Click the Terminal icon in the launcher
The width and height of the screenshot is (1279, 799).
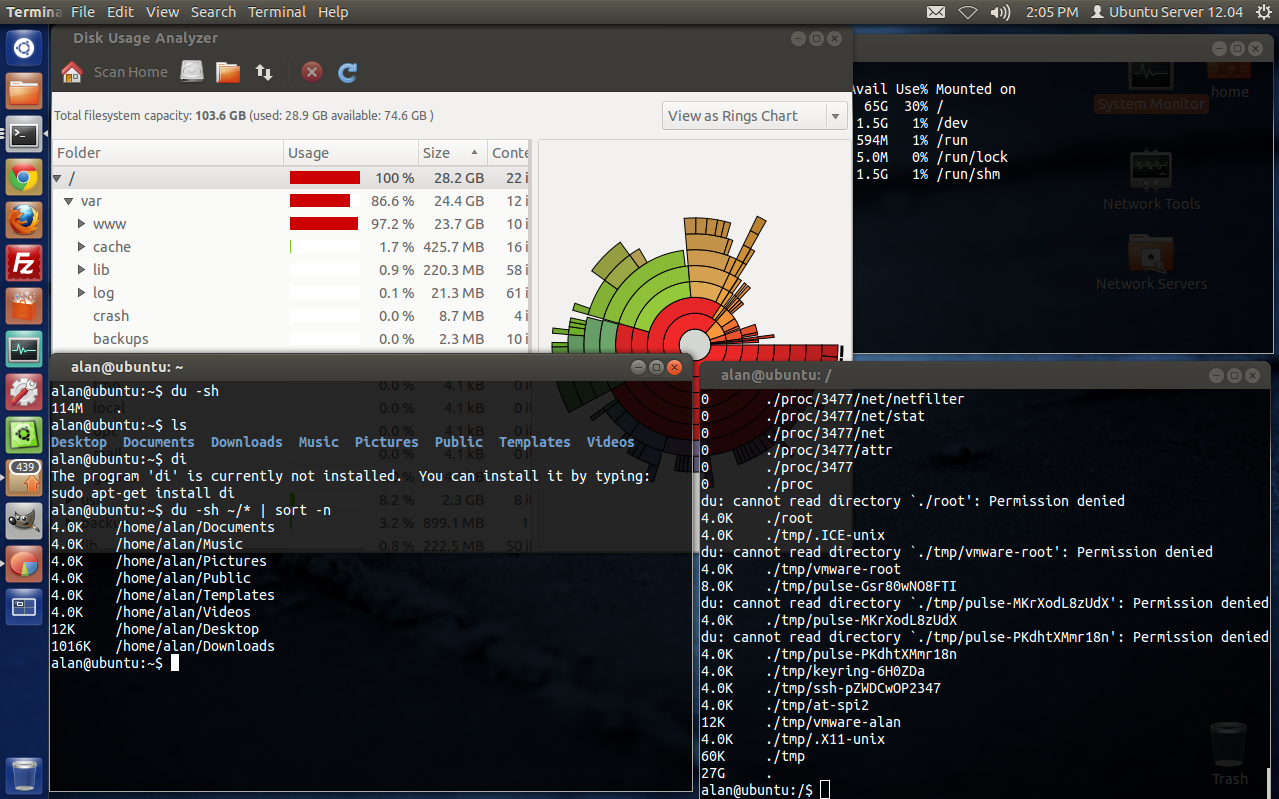(24, 134)
